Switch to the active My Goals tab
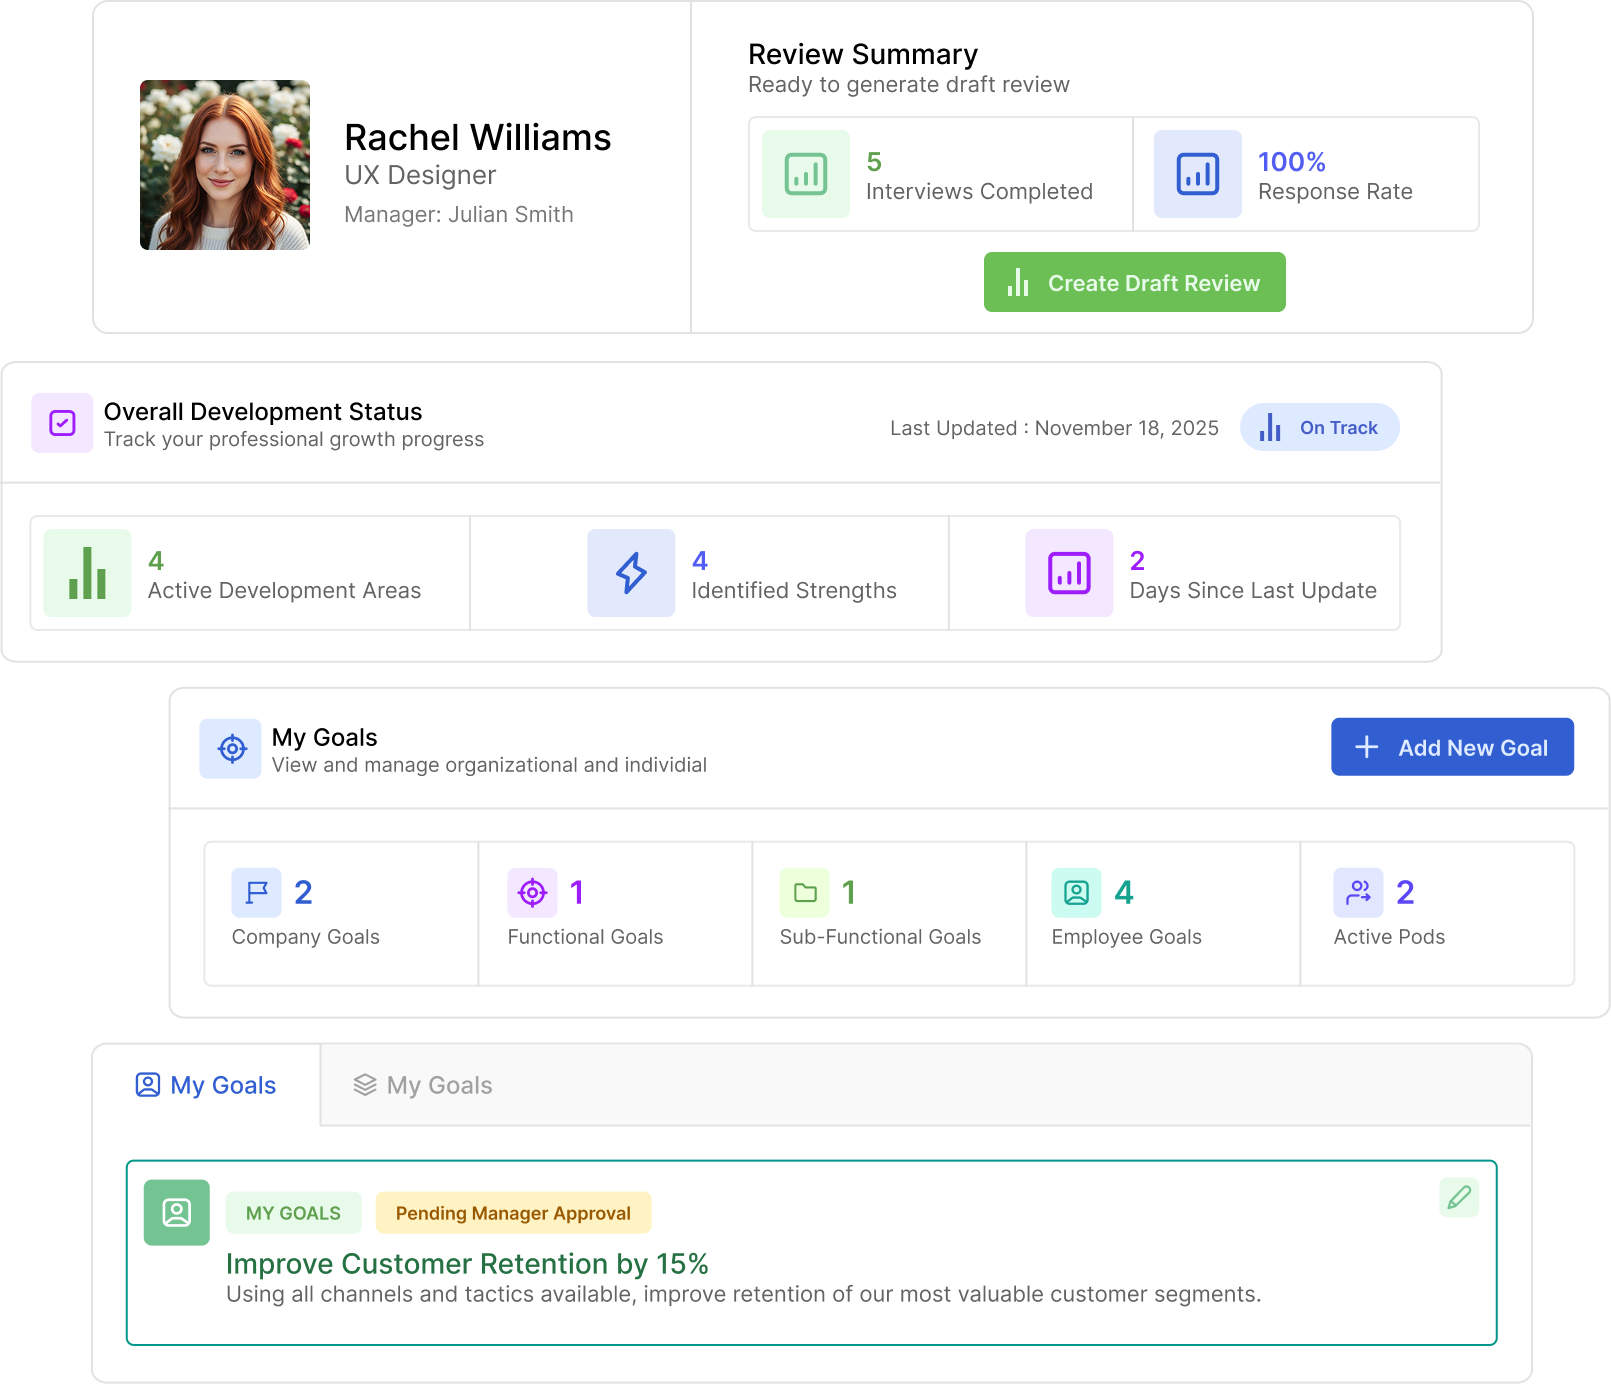The width and height of the screenshot is (1611, 1384). [206, 1085]
